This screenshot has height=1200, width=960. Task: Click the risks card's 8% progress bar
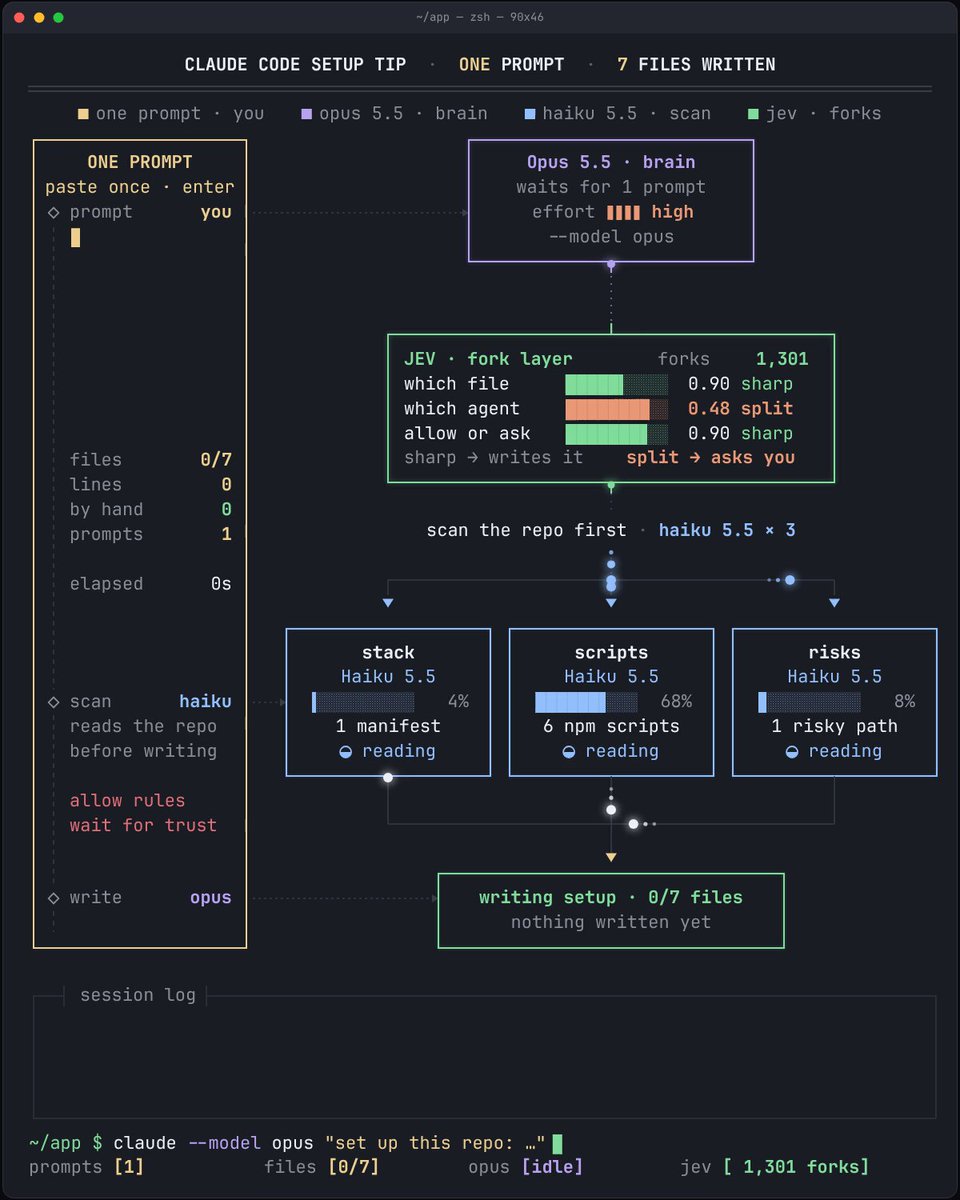(x=810, y=702)
